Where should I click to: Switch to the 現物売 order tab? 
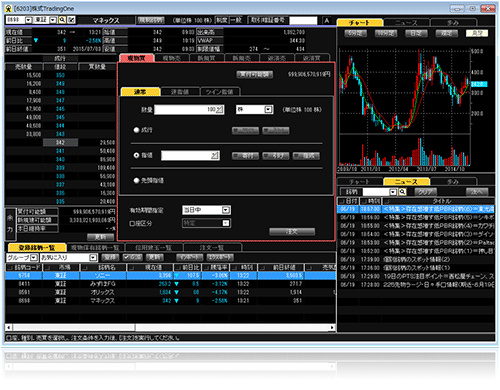coord(172,58)
